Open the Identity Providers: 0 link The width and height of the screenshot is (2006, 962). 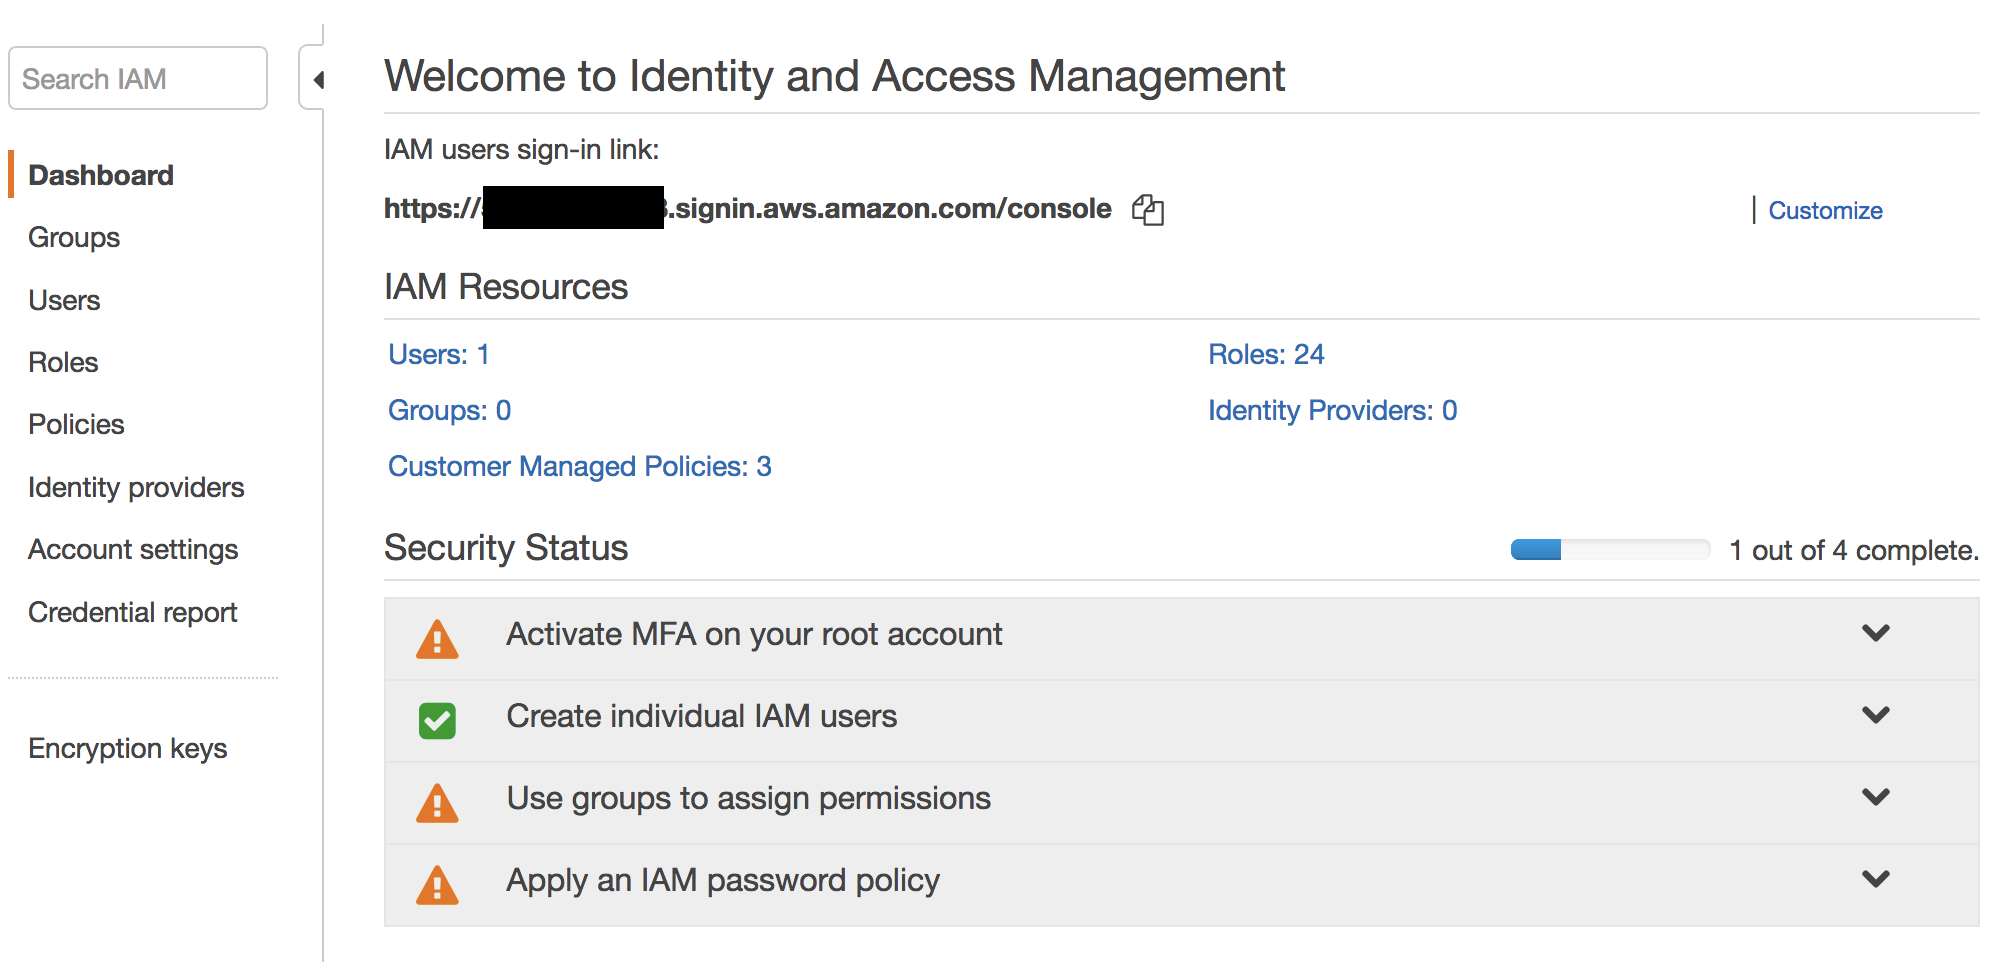(1333, 410)
